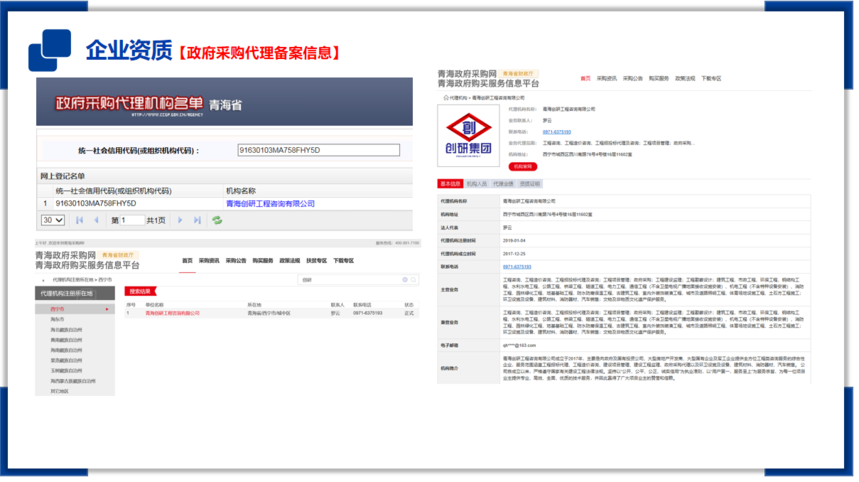Click the 政府采购代理机构名单 banner title
This screenshot has height=482, width=859.
[129, 102]
